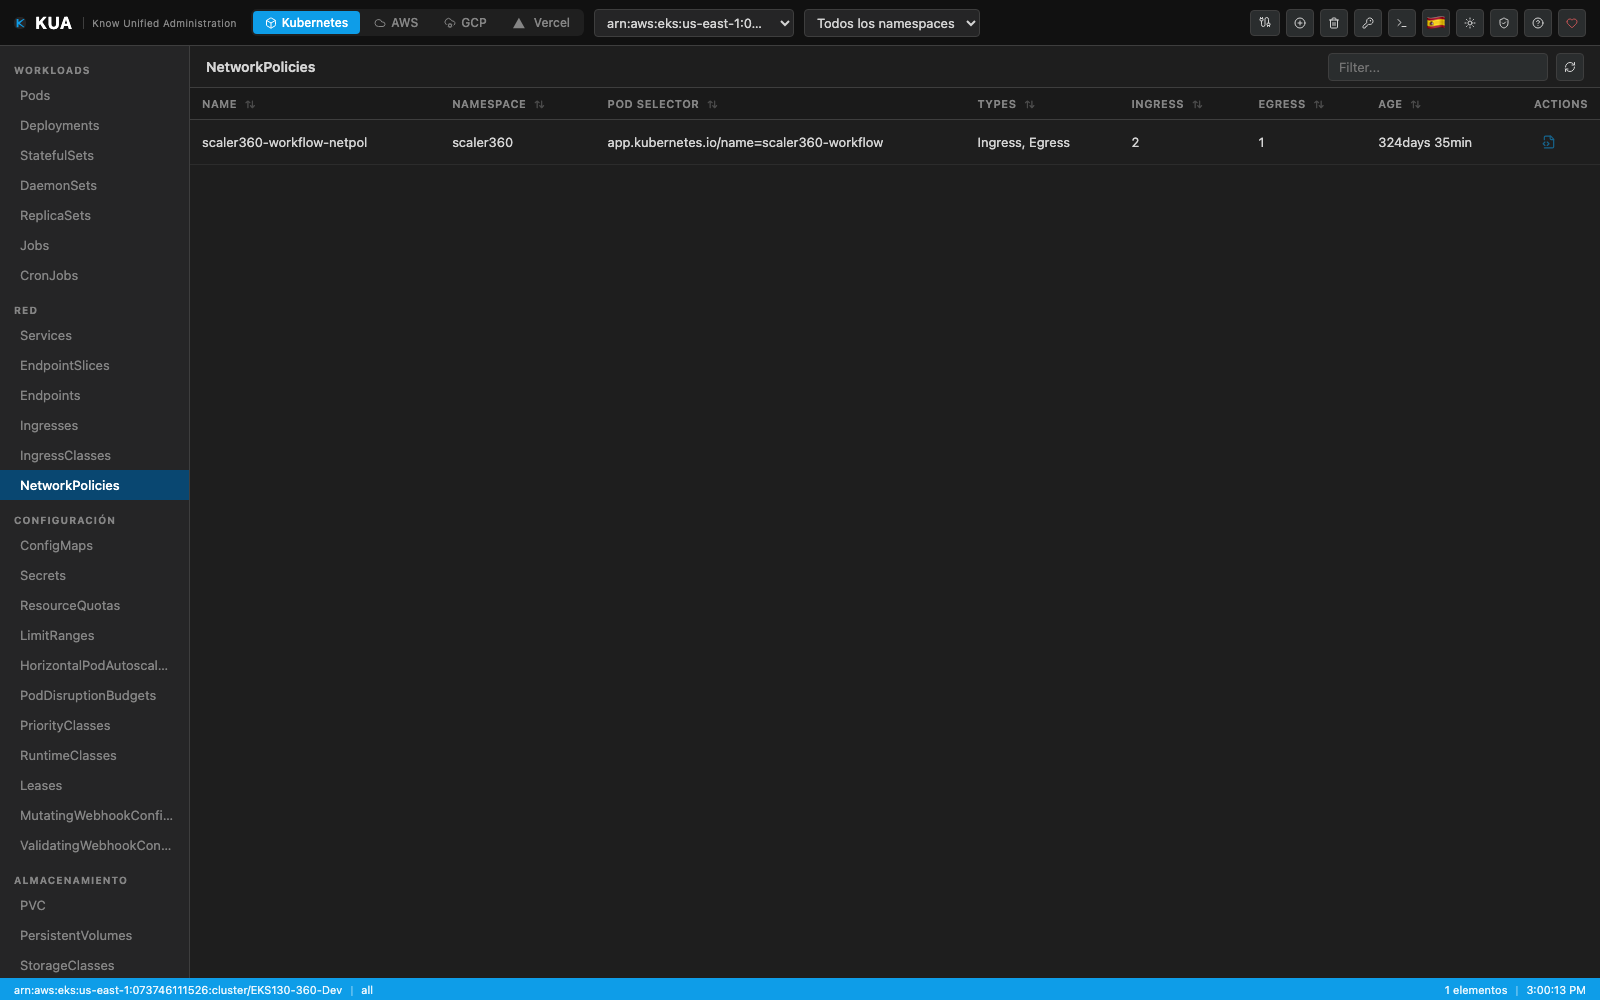Open CronJobs list

[x=94, y=276]
